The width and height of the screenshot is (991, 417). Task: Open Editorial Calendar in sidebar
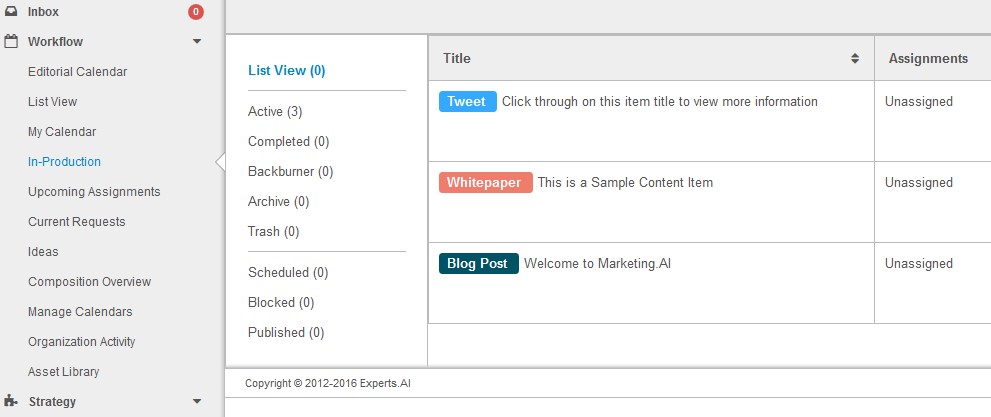[77, 72]
